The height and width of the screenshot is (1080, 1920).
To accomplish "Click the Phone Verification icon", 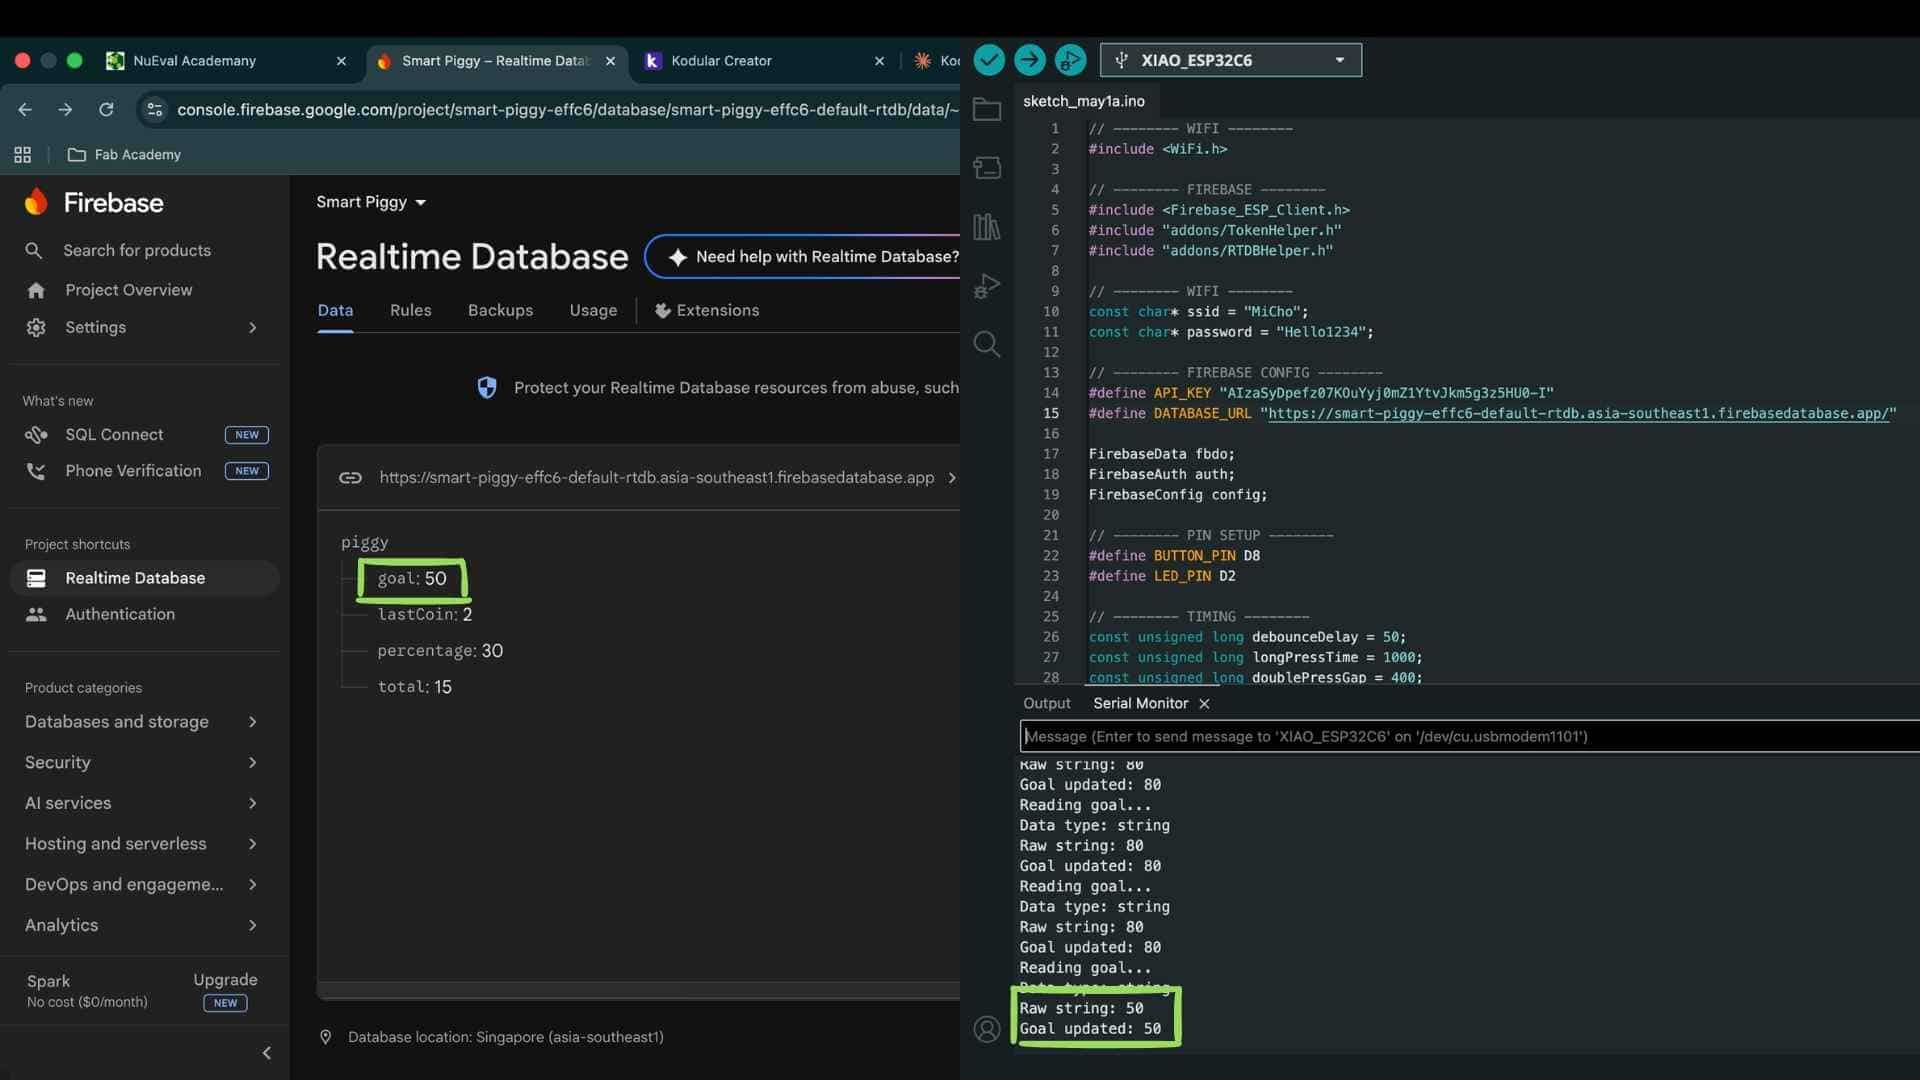I will pyautogui.click(x=36, y=471).
